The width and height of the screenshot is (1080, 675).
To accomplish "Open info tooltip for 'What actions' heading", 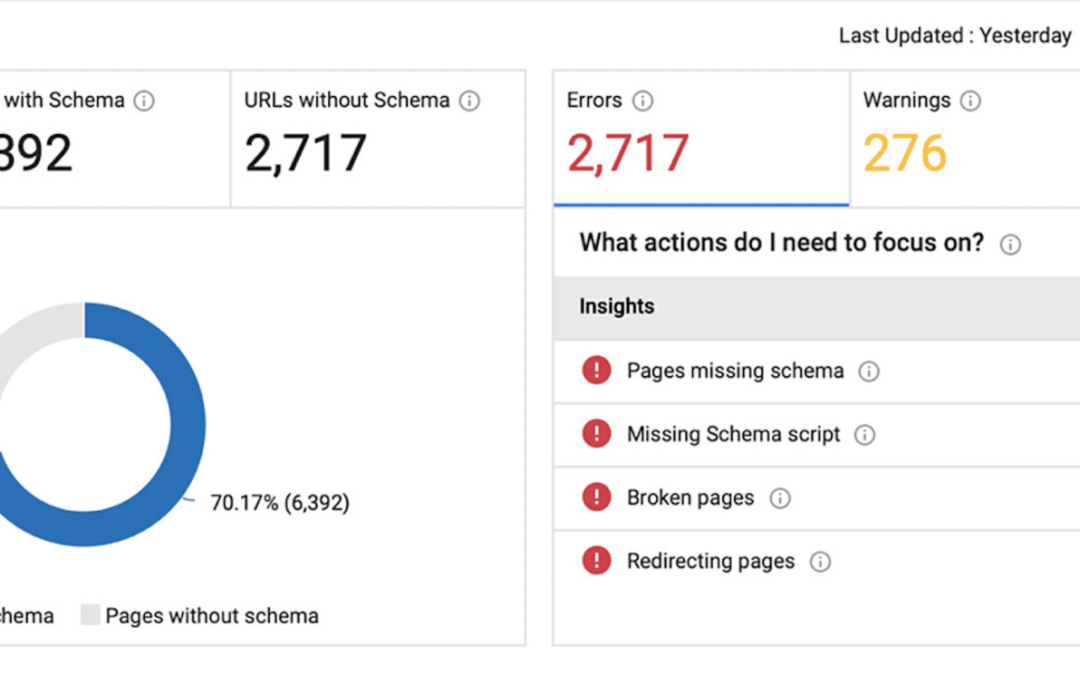I will pyautogui.click(x=1010, y=245).
